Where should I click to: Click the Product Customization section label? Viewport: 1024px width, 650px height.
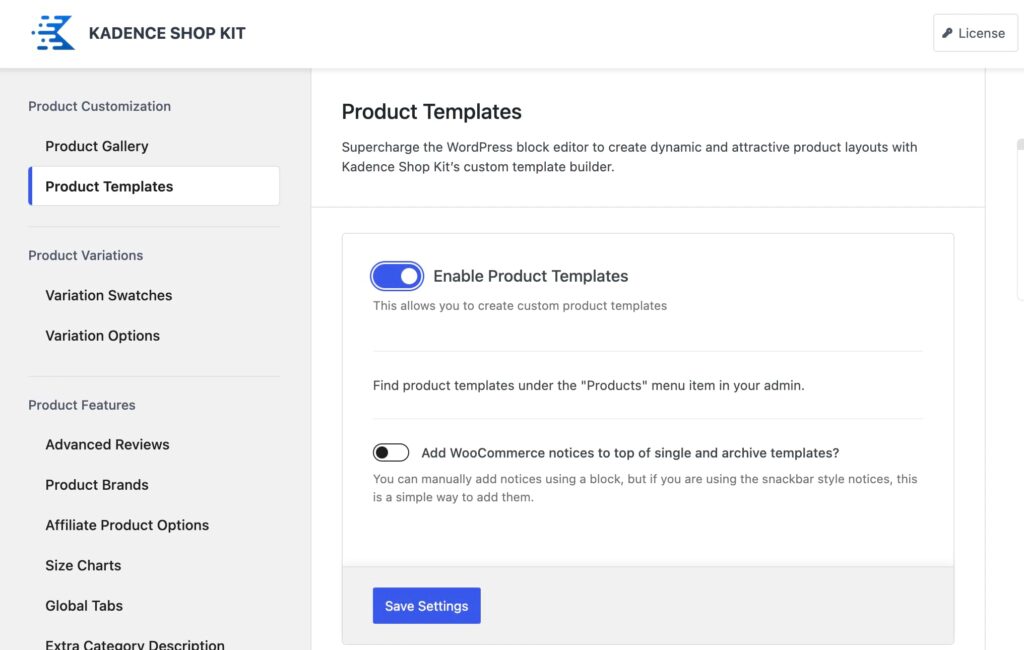coord(99,106)
